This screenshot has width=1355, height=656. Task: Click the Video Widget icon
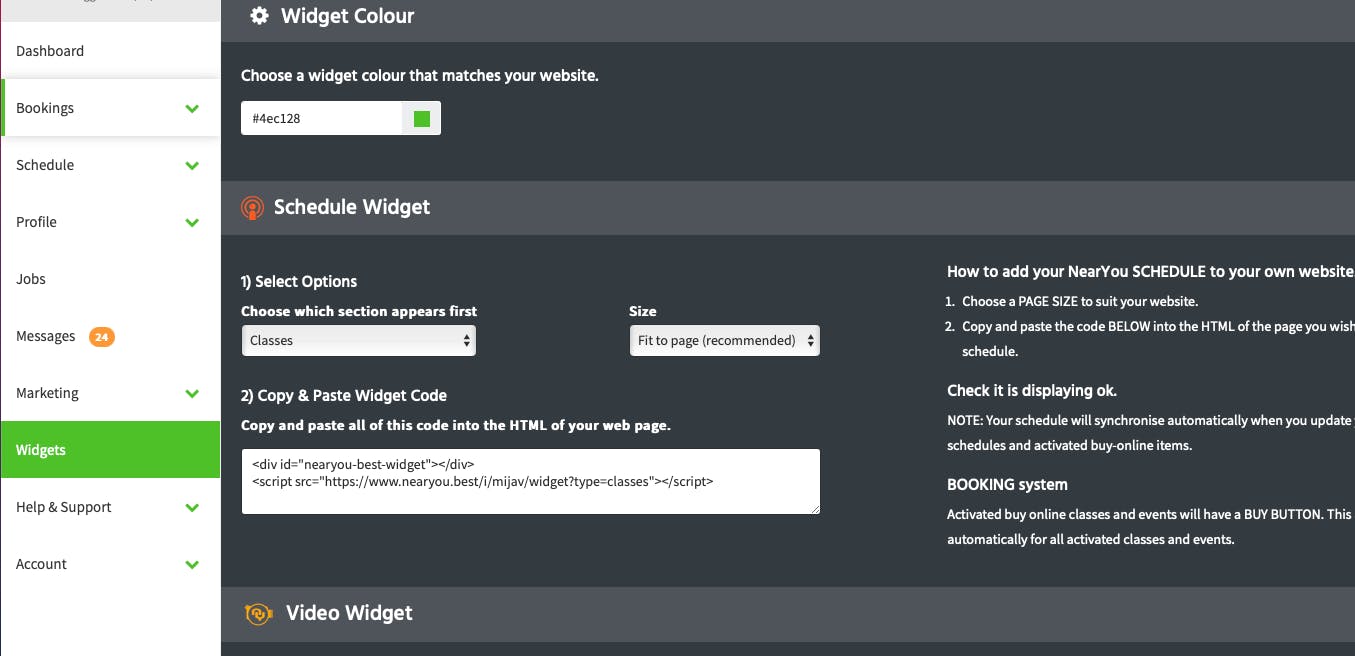click(259, 614)
